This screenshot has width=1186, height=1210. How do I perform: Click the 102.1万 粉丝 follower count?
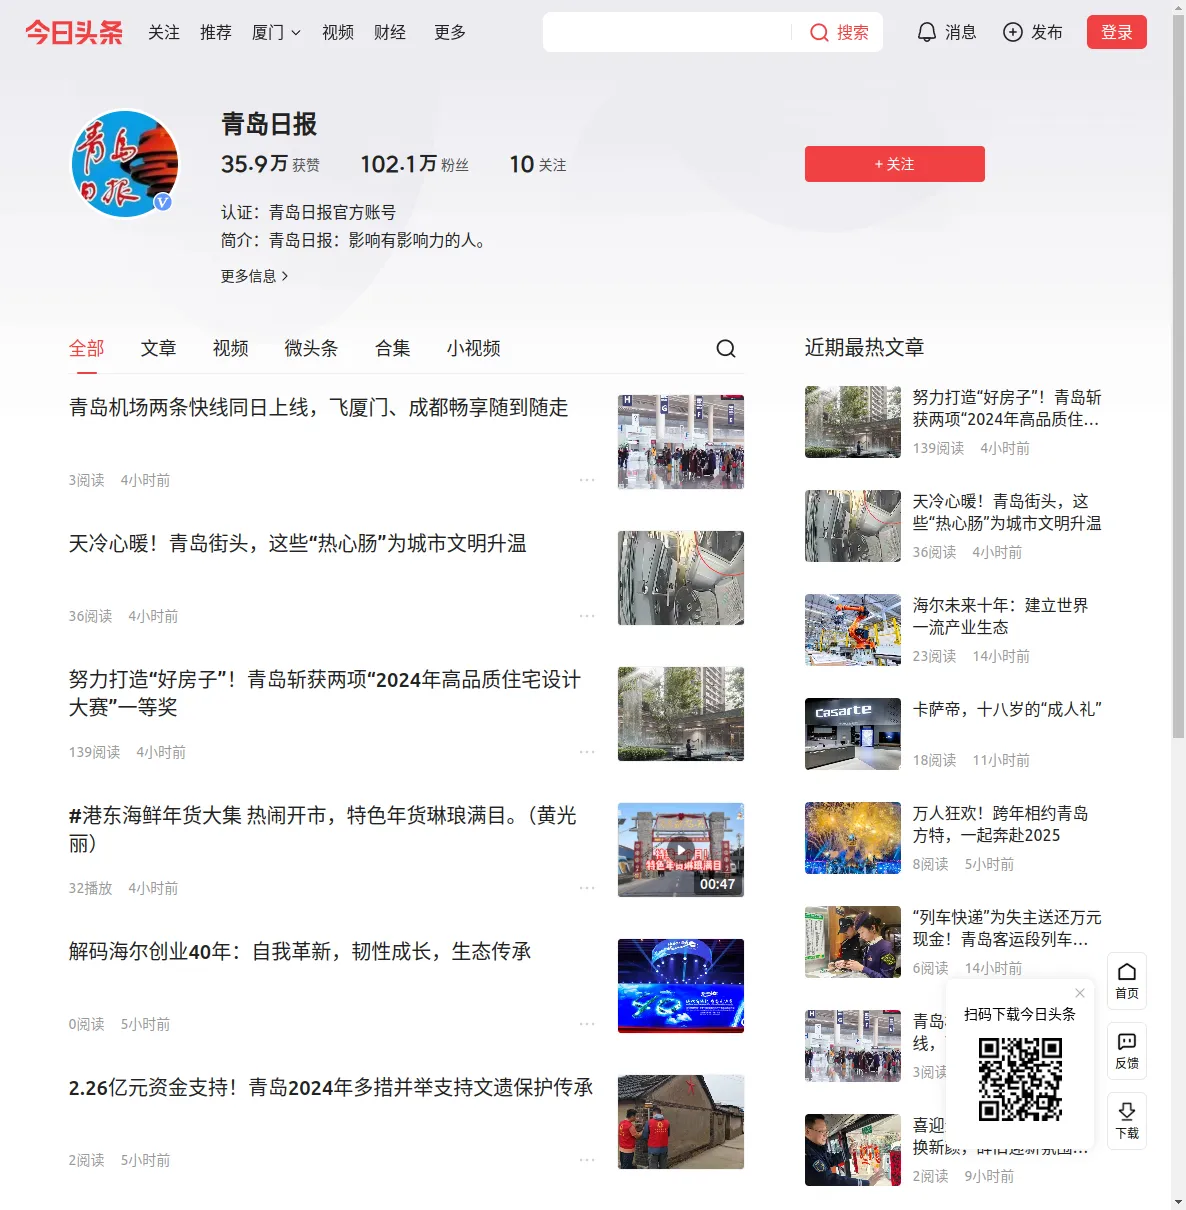coord(414,164)
